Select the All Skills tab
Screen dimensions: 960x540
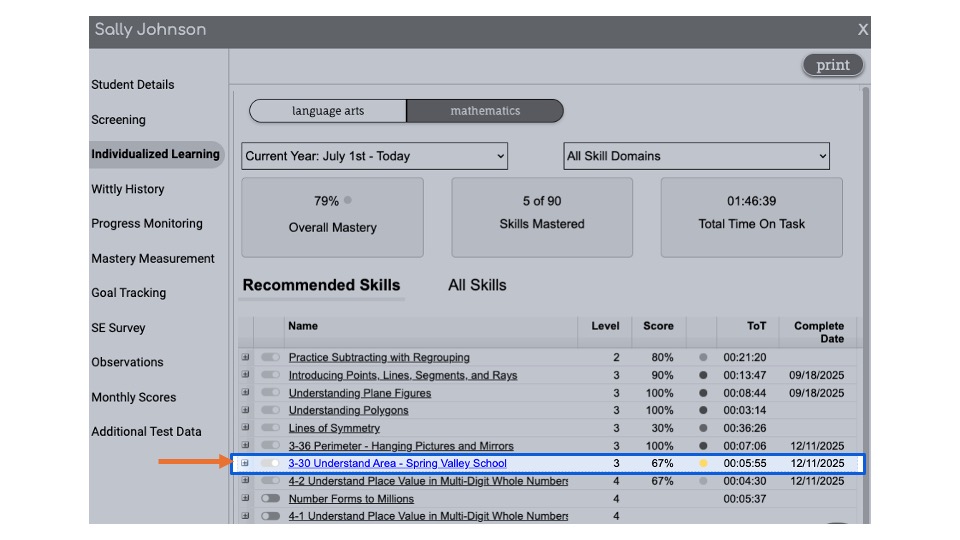(x=477, y=285)
